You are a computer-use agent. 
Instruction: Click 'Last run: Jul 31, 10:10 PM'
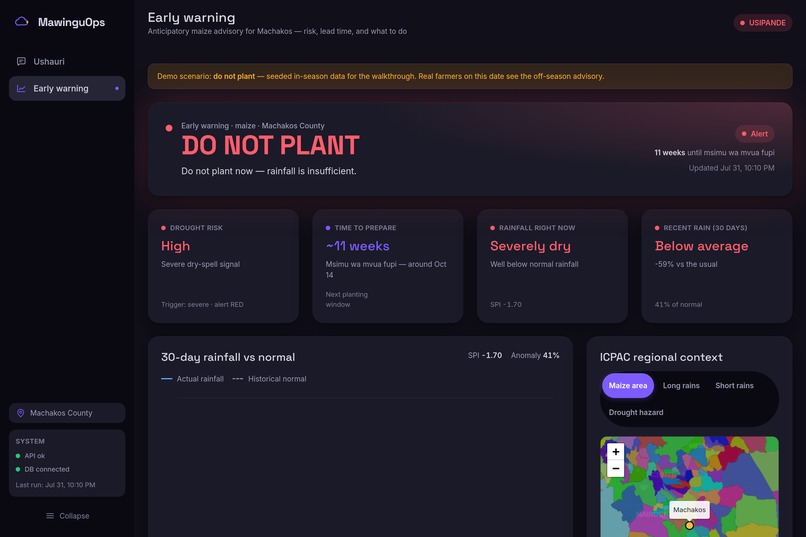coord(55,485)
